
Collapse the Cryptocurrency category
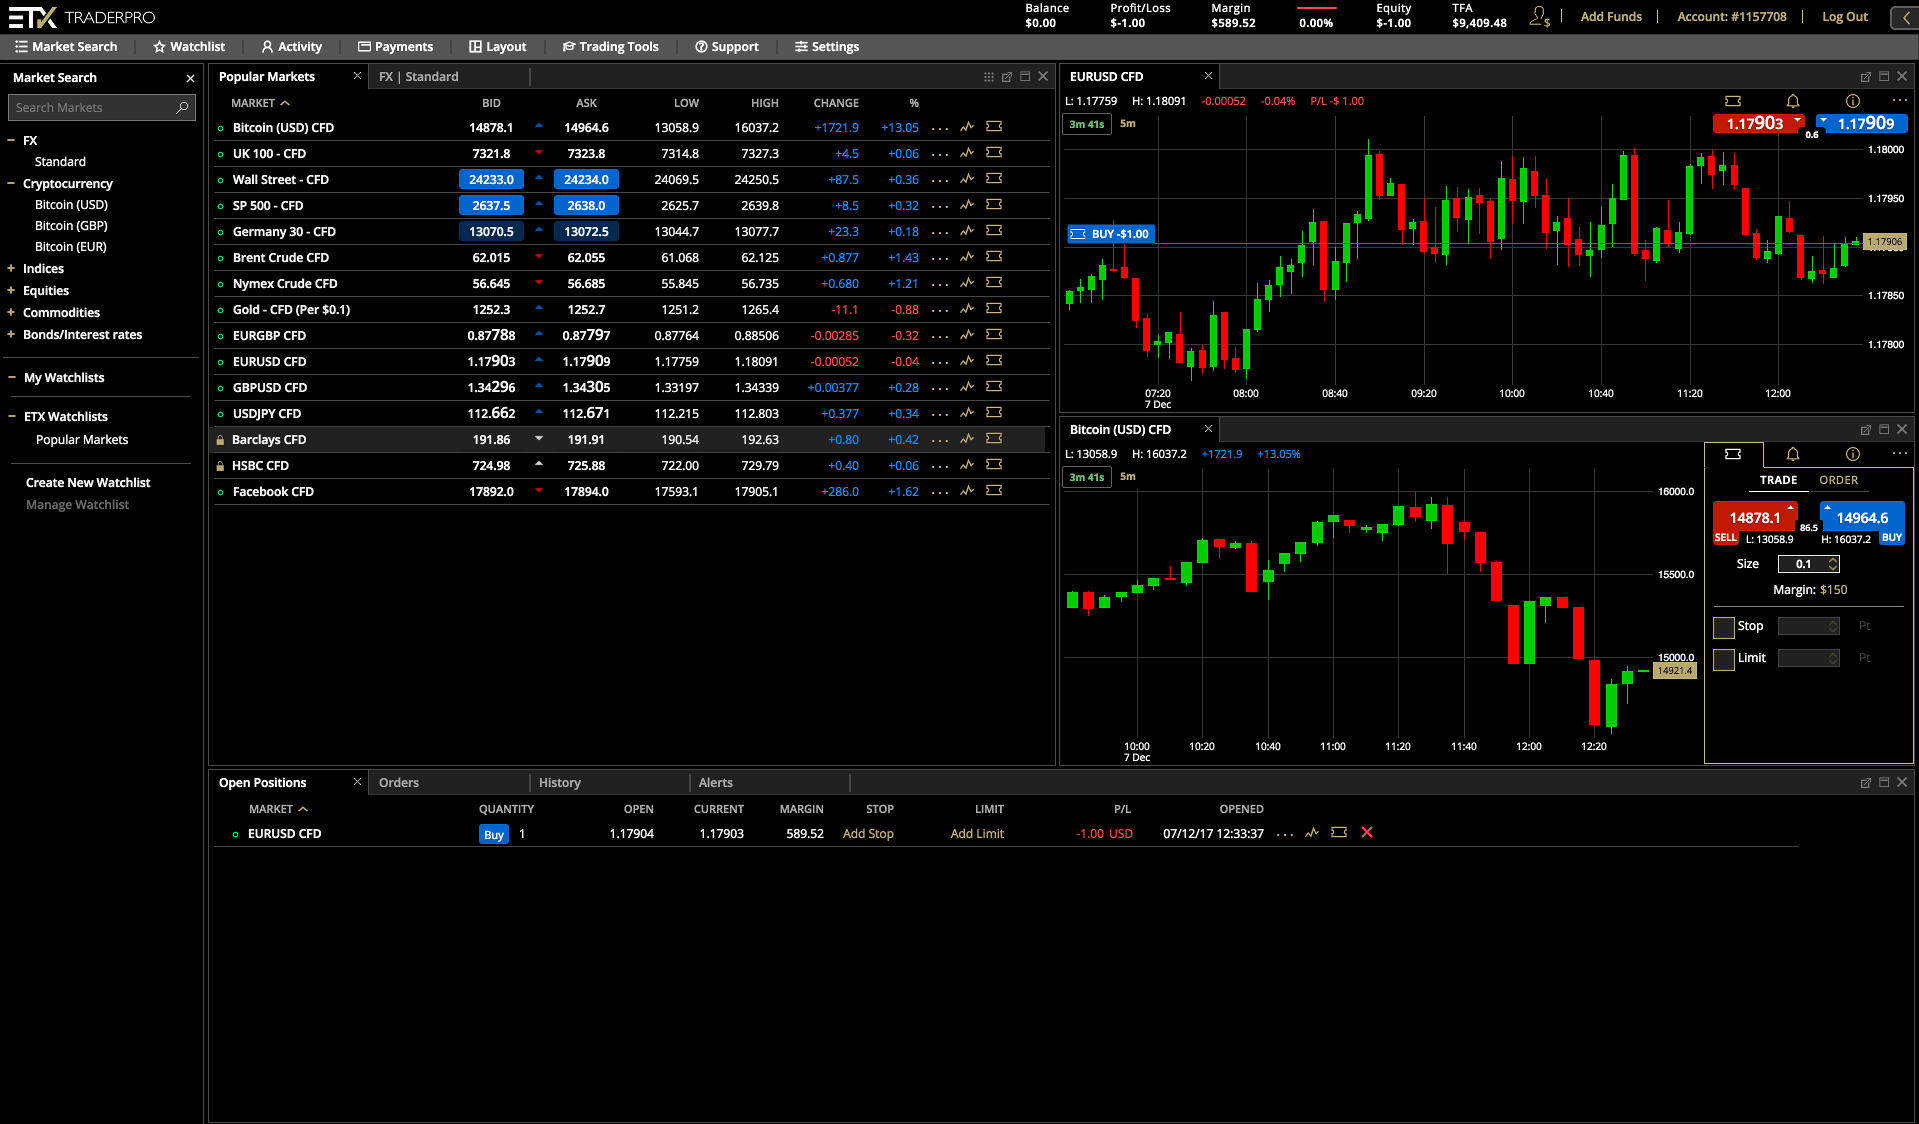pyautogui.click(x=11, y=184)
